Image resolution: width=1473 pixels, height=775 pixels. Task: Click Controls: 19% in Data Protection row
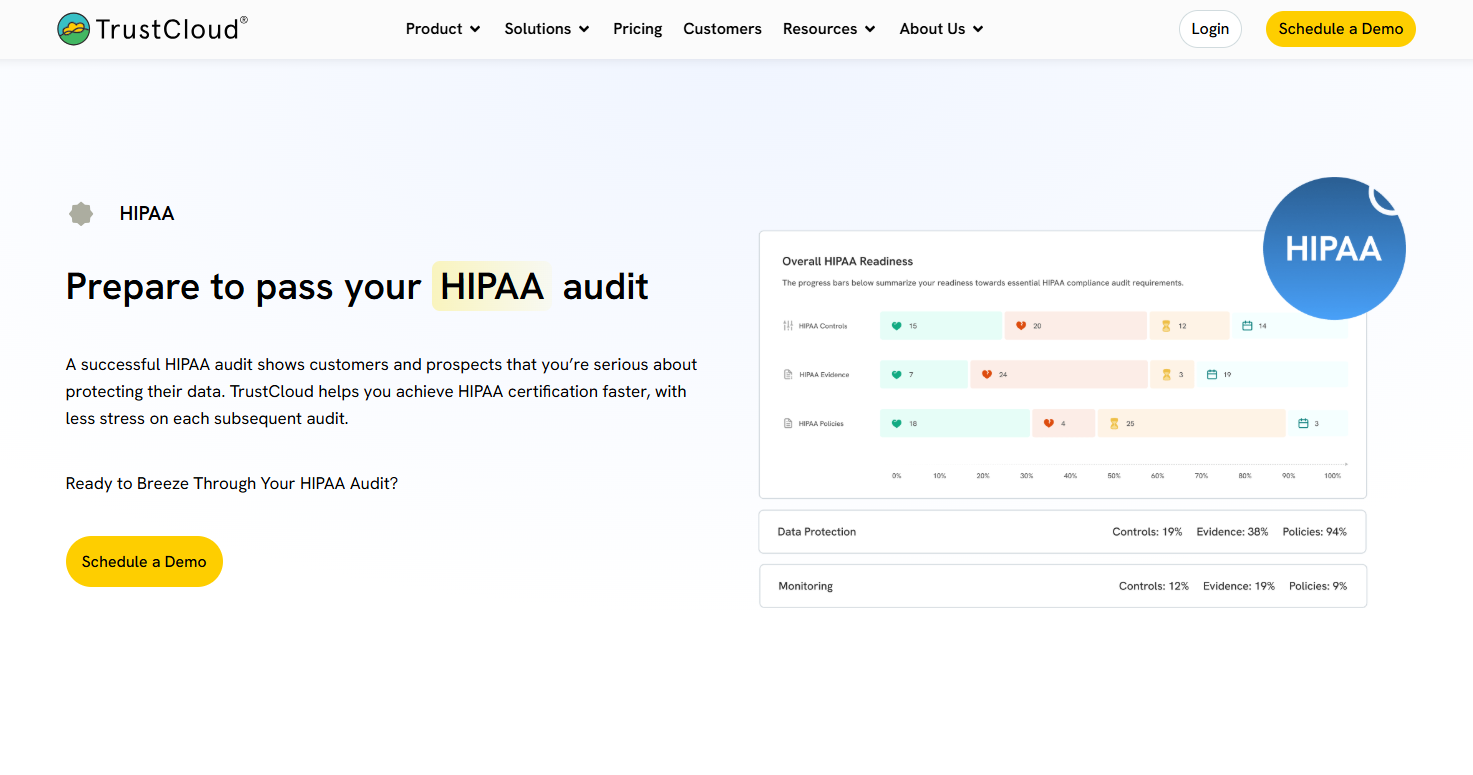[1147, 532]
